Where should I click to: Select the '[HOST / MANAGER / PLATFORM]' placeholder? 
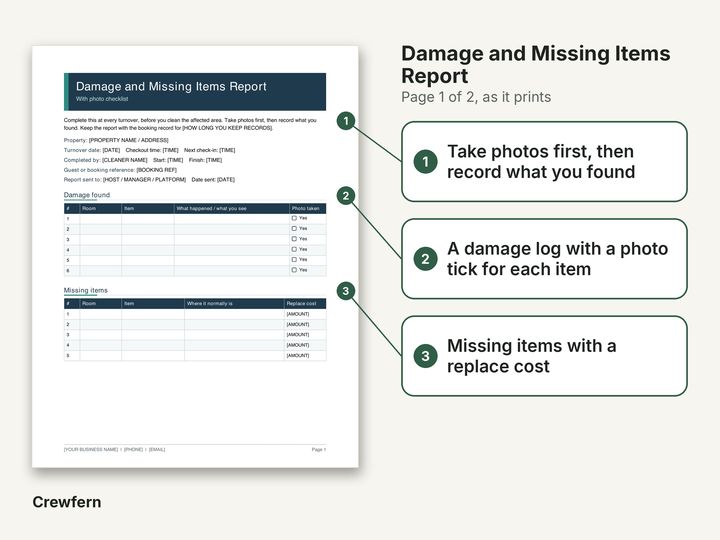click(x=144, y=180)
